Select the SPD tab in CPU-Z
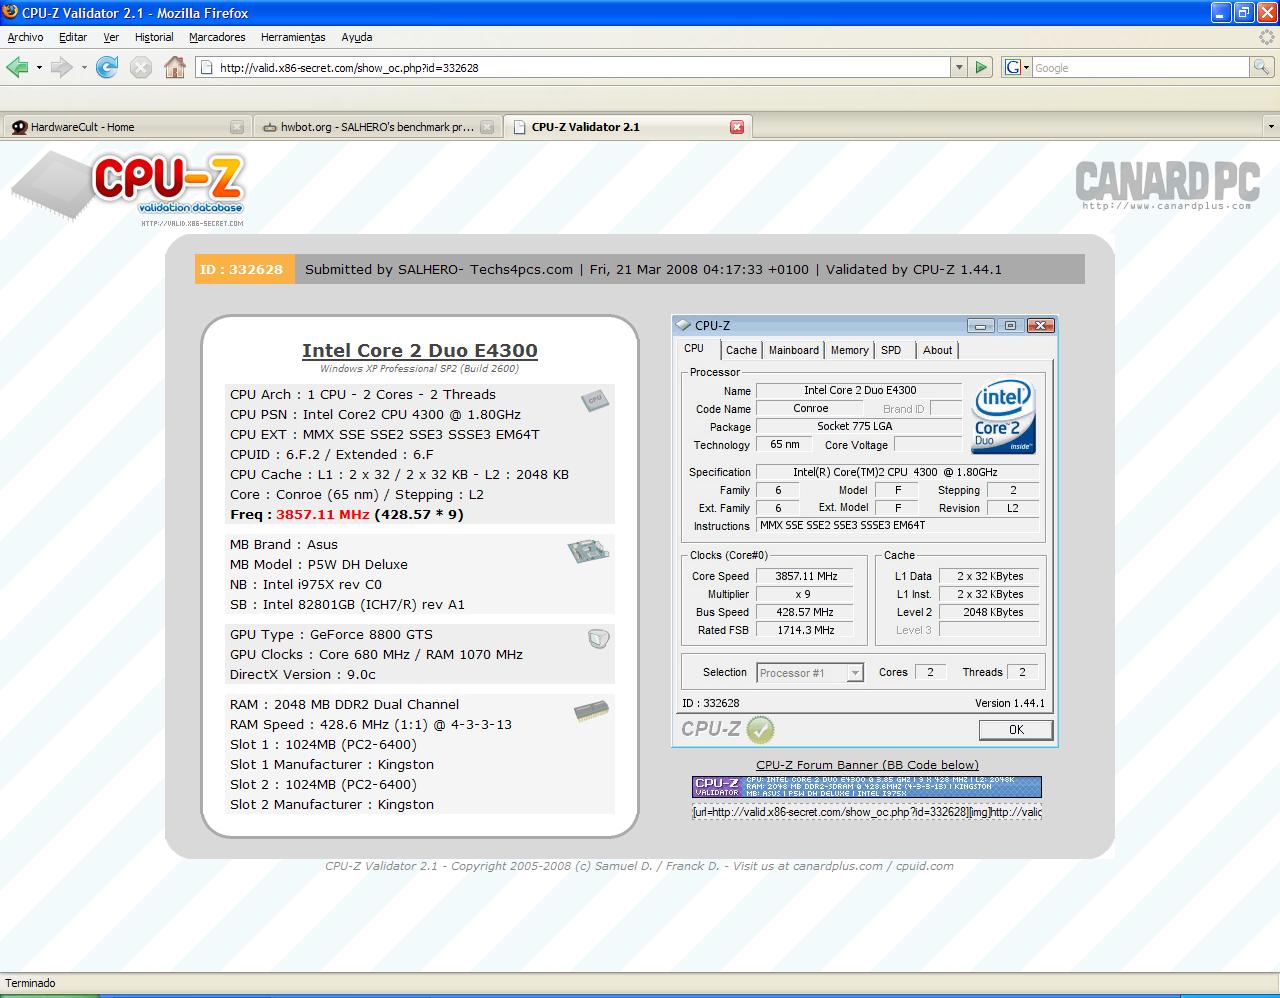 coord(891,350)
